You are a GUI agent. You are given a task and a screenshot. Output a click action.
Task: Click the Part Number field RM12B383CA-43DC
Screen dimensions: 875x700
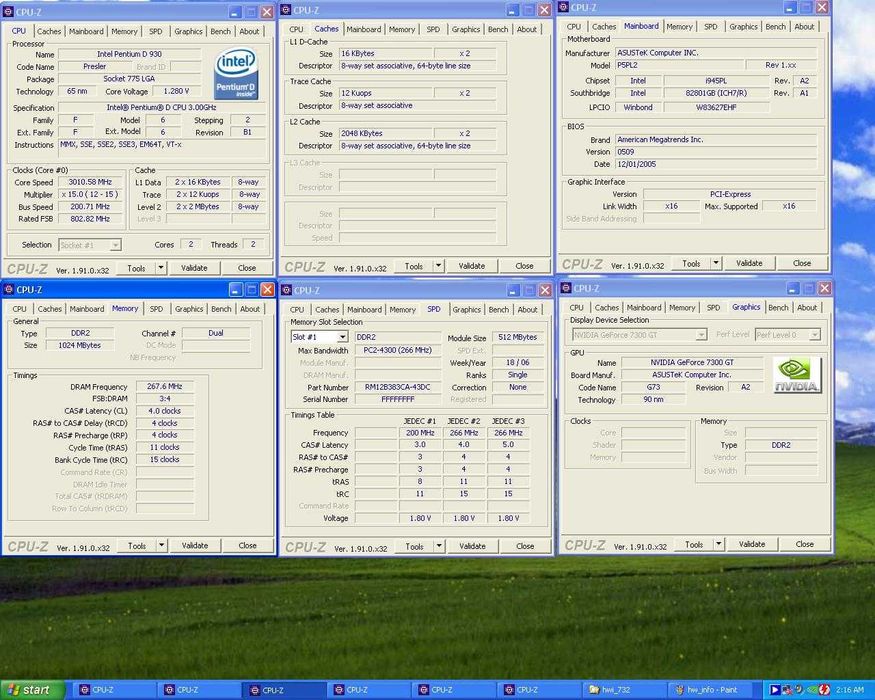397,387
